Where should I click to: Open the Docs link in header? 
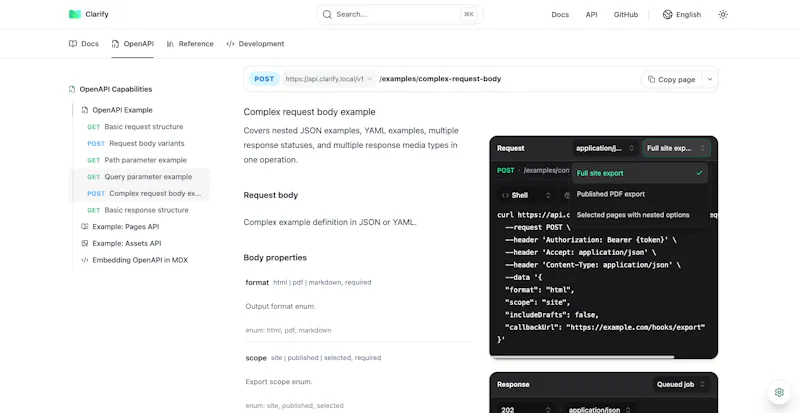point(560,14)
